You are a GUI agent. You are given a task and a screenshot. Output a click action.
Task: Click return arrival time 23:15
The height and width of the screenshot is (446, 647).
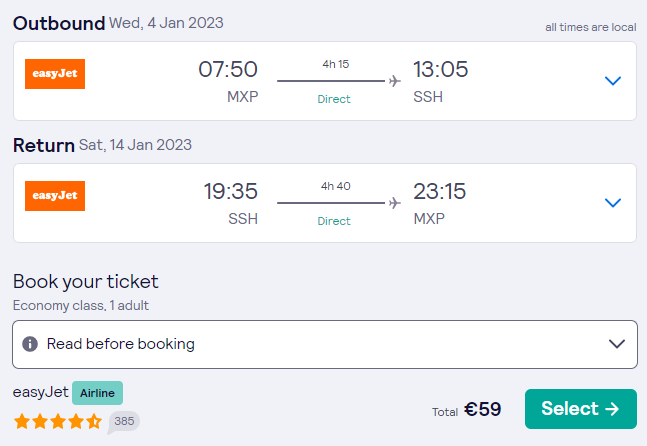440,191
